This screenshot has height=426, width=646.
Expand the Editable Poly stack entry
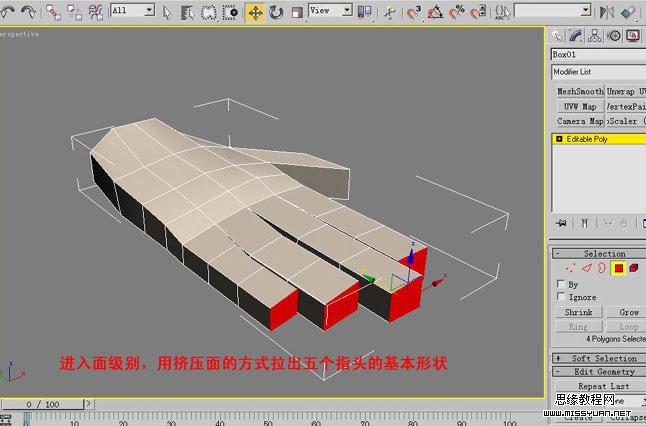tap(559, 139)
